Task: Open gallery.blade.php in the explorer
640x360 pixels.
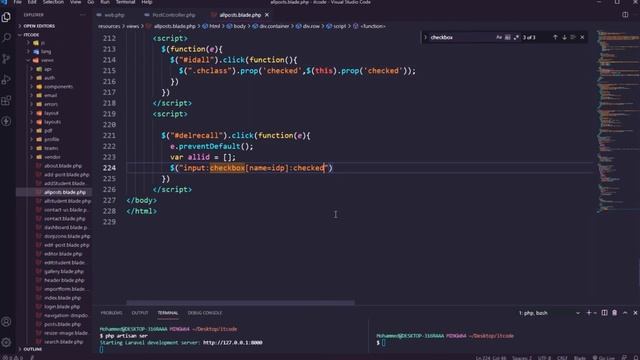Action: [x=64, y=271]
